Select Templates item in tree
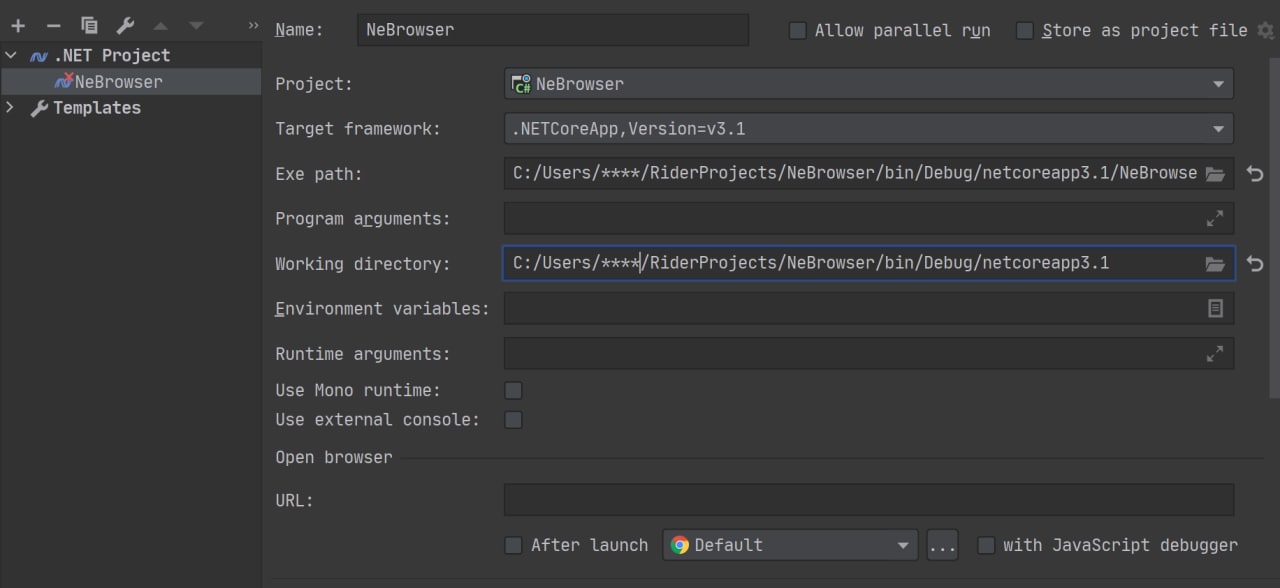The image size is (1280, 588). (96, 108)
